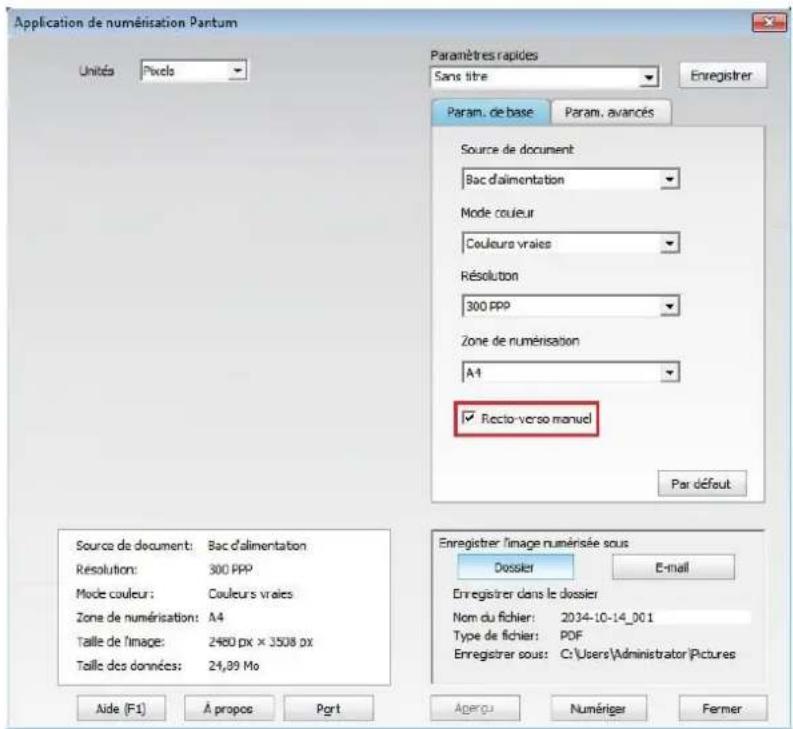Viewport: 793px width, 729px height.
Task: Start scanning with Numériser button
Action: tap(598, 708)
